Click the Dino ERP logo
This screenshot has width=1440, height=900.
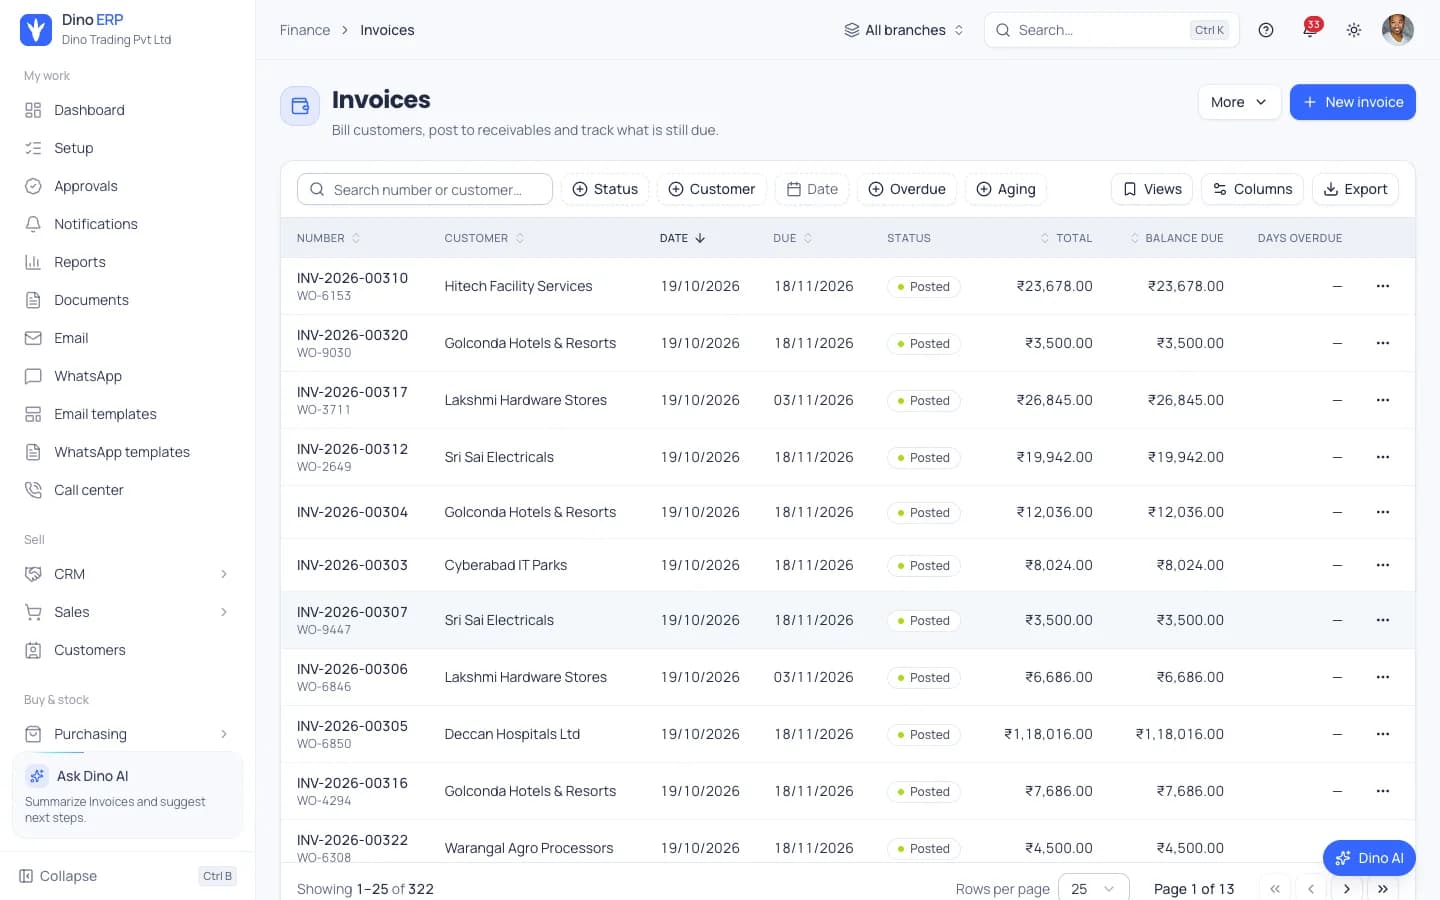36,30
